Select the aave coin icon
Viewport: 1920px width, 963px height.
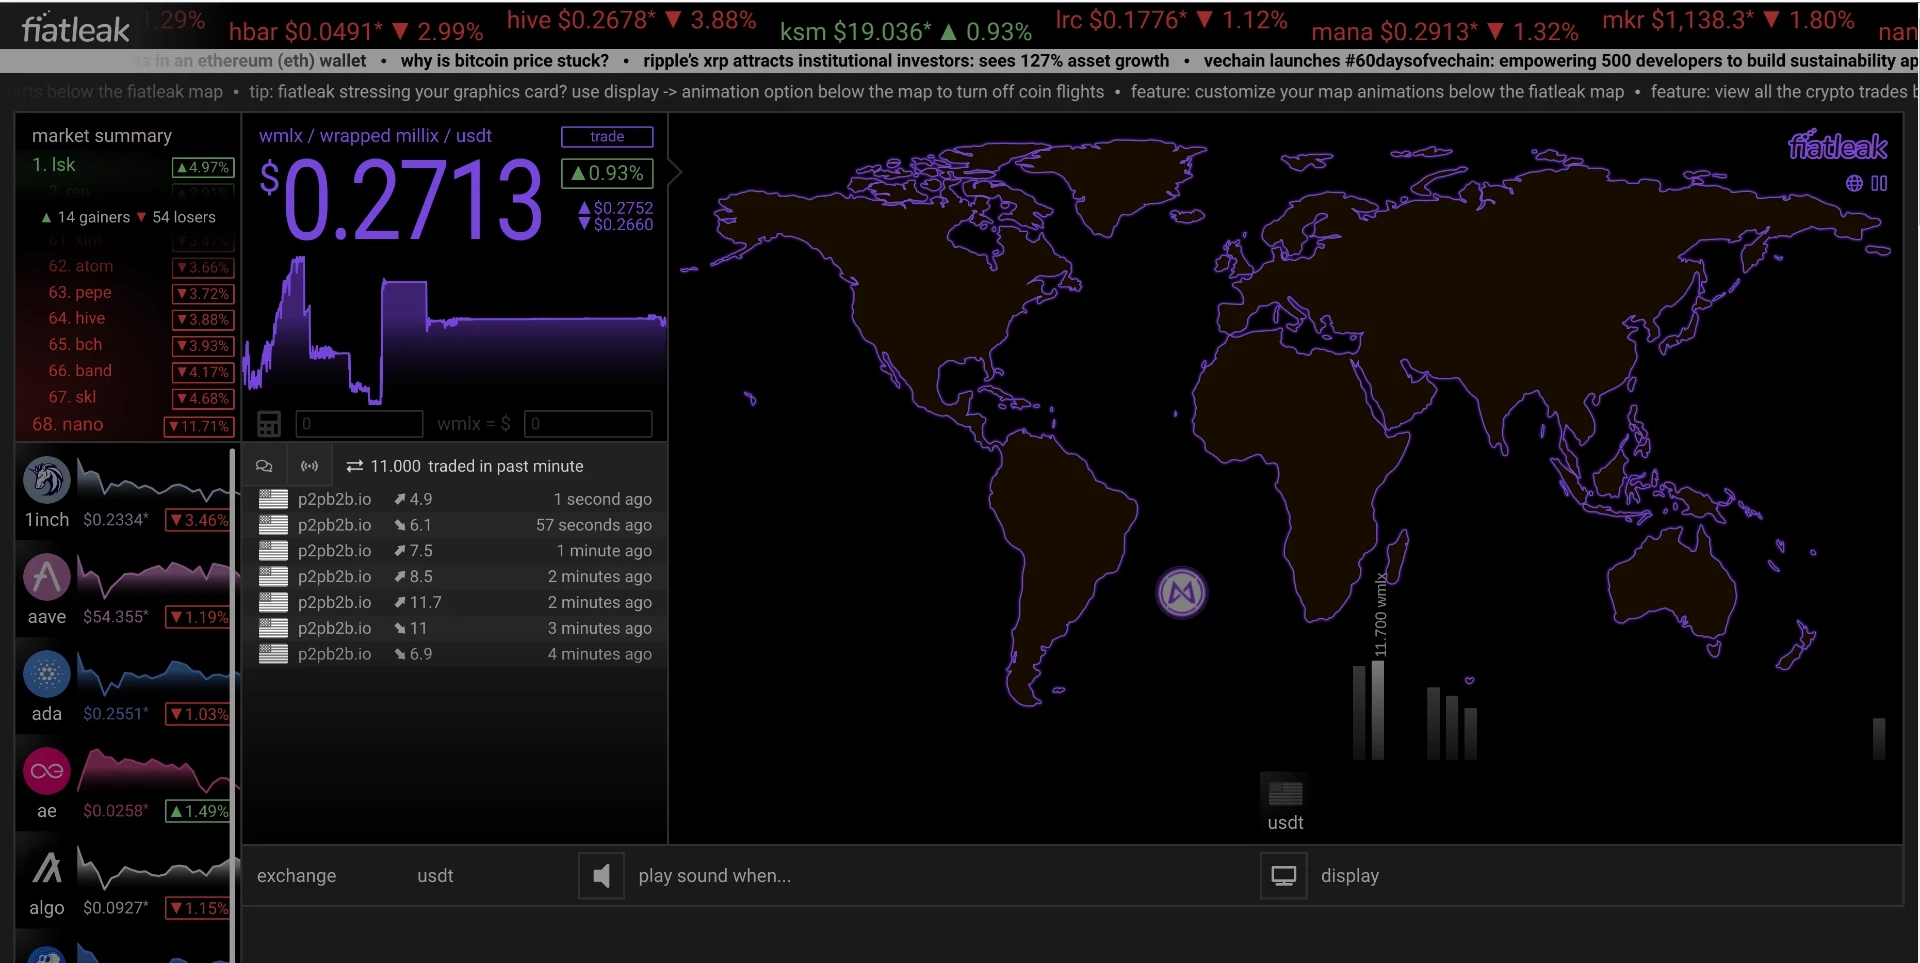47,577
